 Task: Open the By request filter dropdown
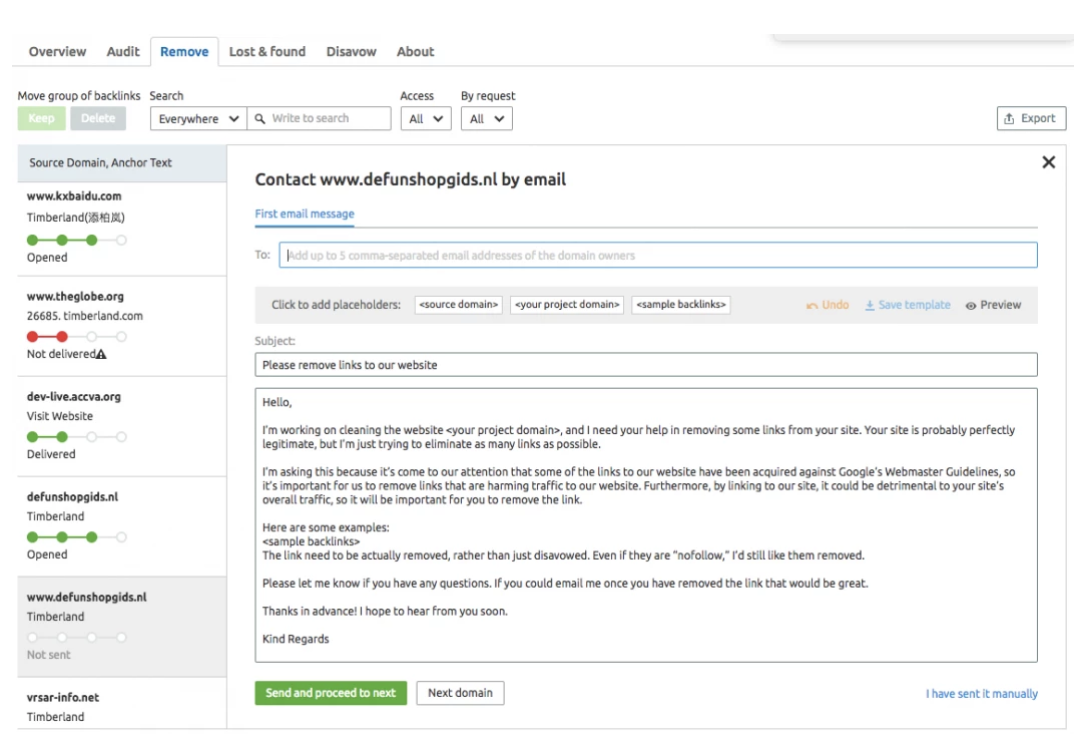coord(486,119)
